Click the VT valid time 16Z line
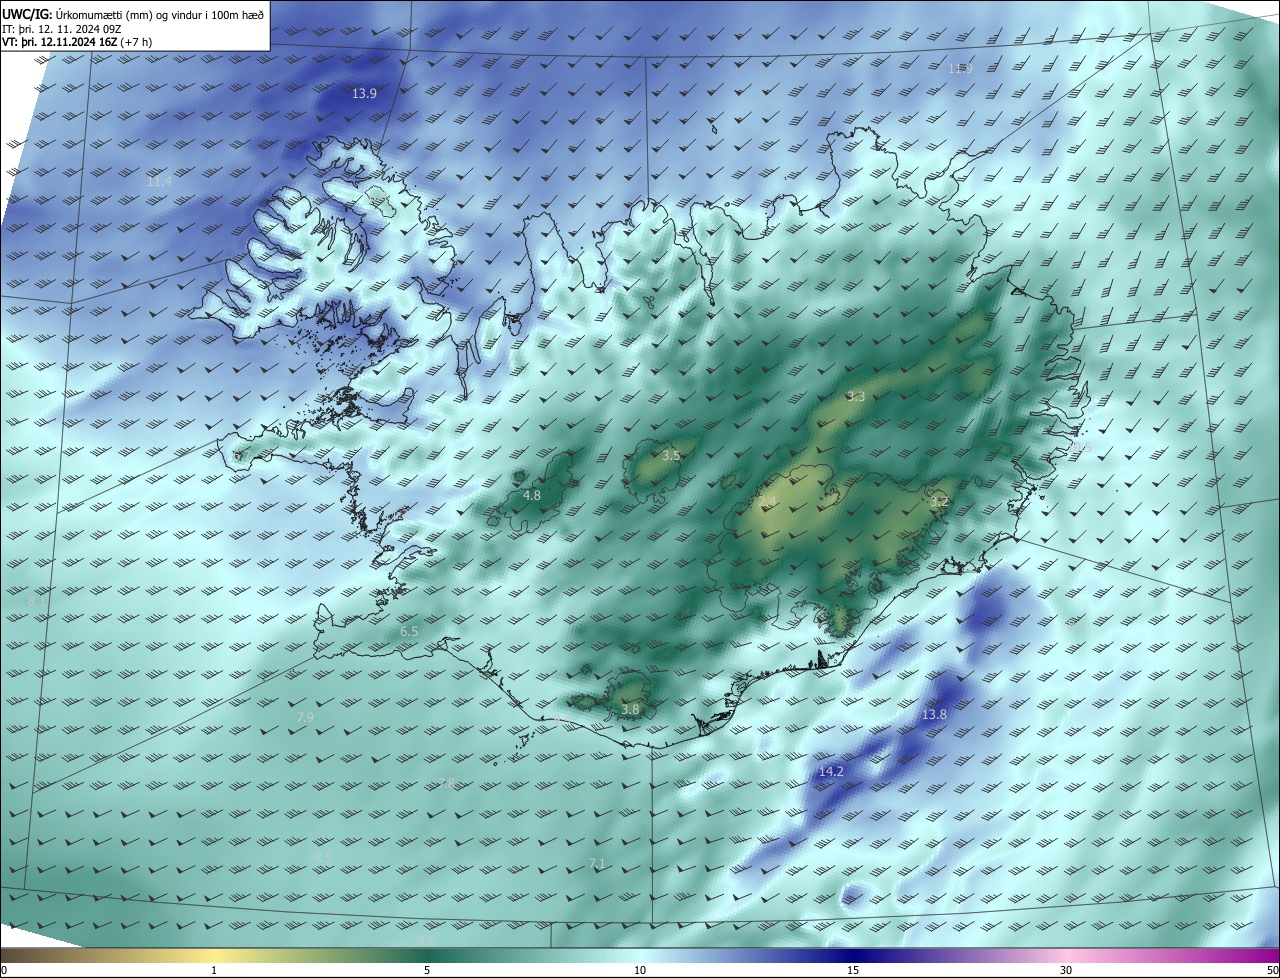1280x978 pixels. pyautogui.click(x=78, y=42)
